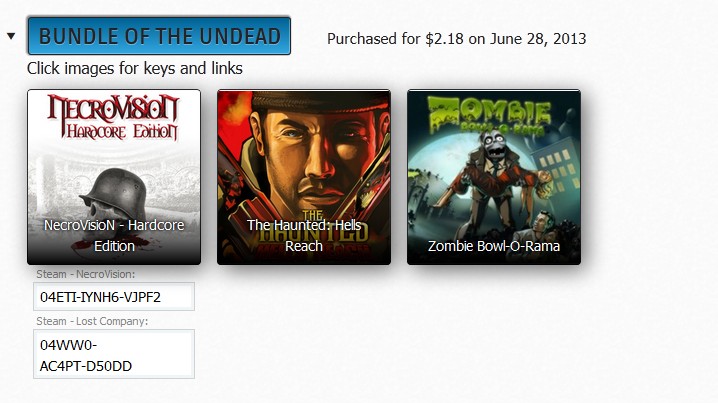The height and width of the screenshot is (403, 718).
Task: Click the "Steam - NecroVision:" label
Action: click(x=86, y=274)
